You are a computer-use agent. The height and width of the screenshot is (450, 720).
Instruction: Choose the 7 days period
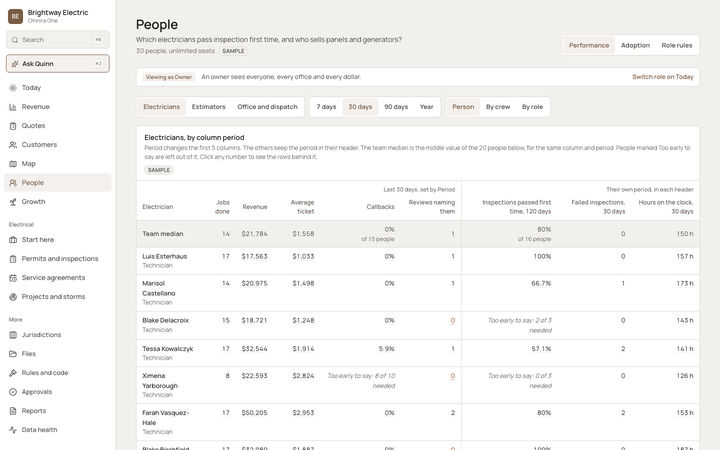[326, 107]
